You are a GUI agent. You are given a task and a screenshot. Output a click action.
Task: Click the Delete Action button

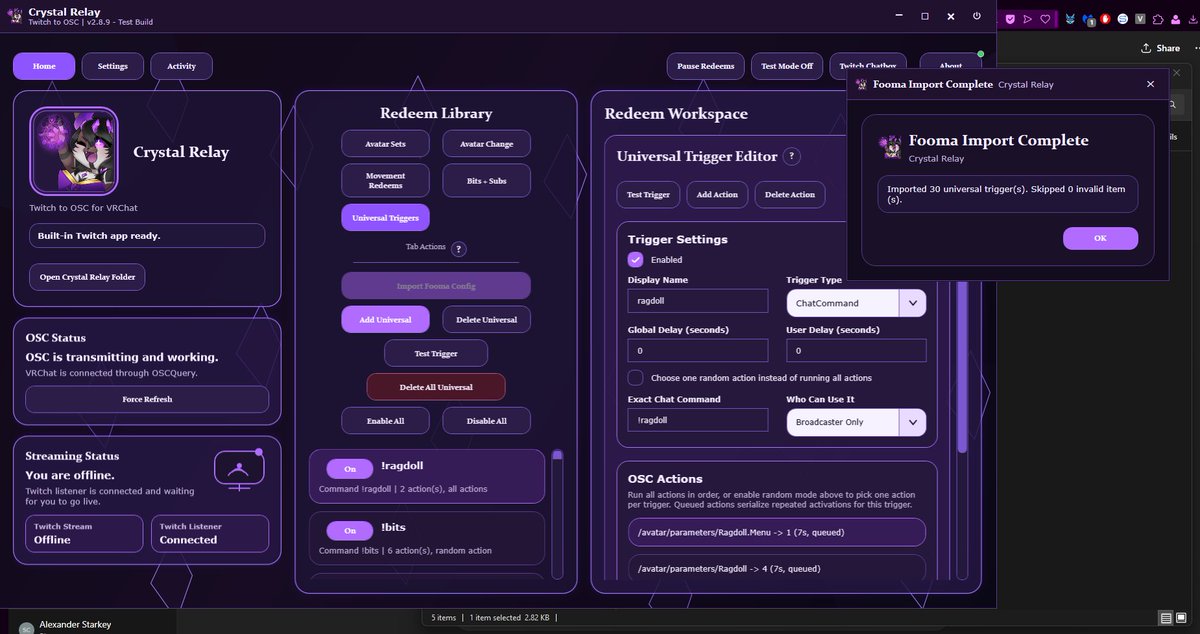pos(789,194)
